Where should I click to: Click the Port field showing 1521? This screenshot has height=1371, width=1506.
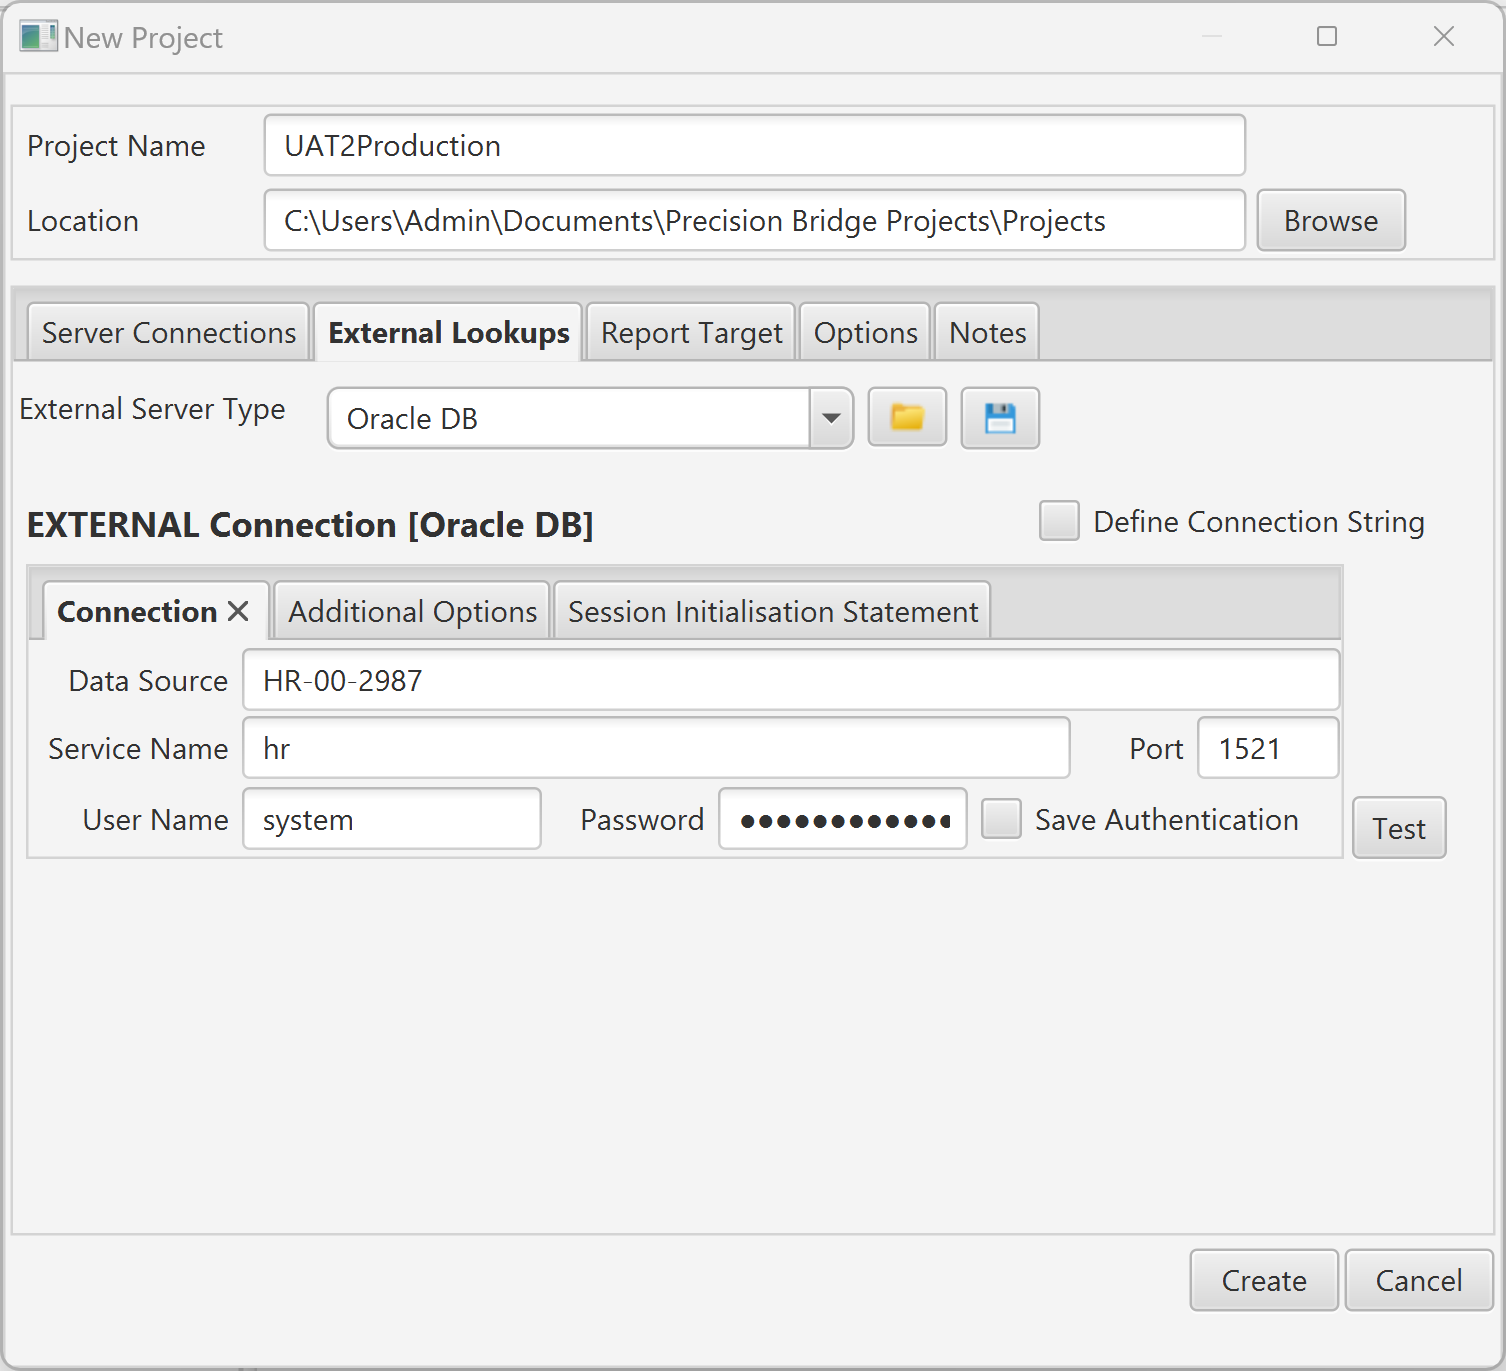click(1267, 747)
